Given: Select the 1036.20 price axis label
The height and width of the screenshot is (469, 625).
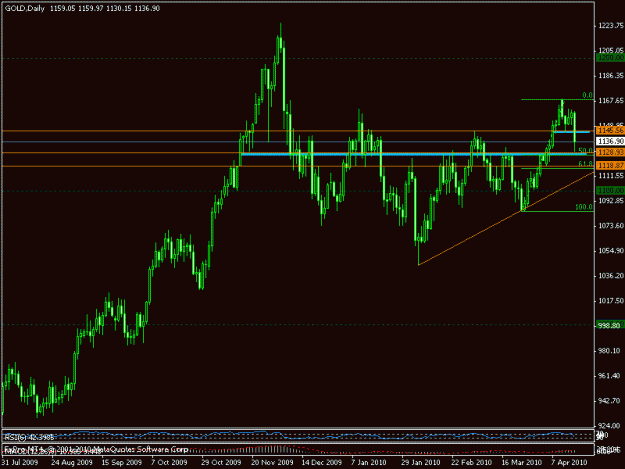Looking at the screenshot, I should [x=610, y=275].
